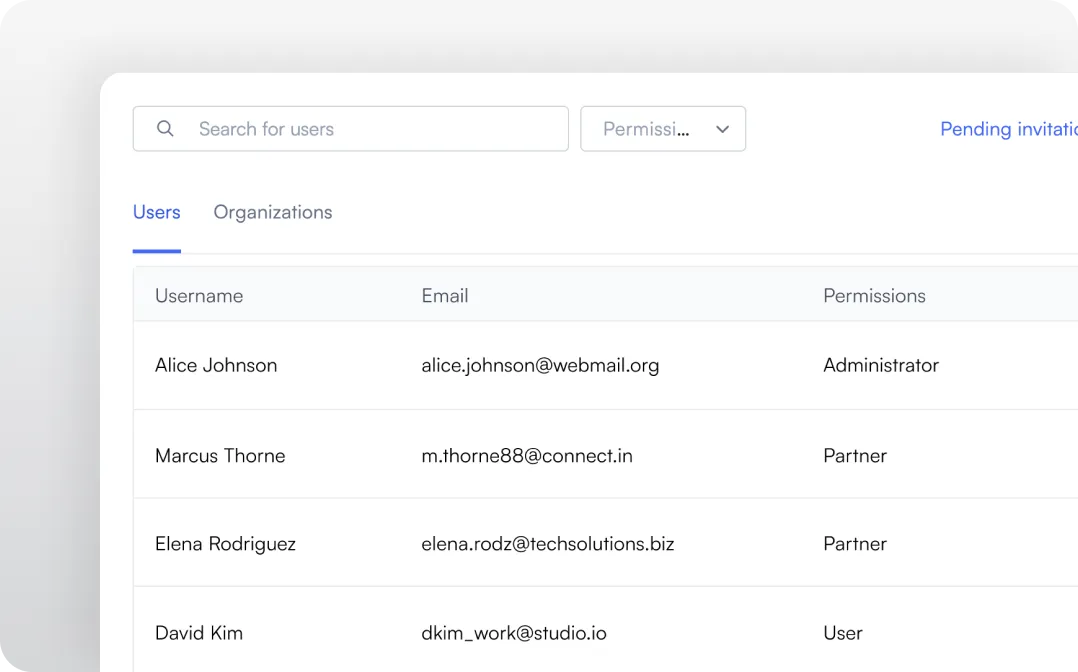Click dkim_work@studio.io email address
The width and height of the screenshot is (1078, 672).
(514, 632)
